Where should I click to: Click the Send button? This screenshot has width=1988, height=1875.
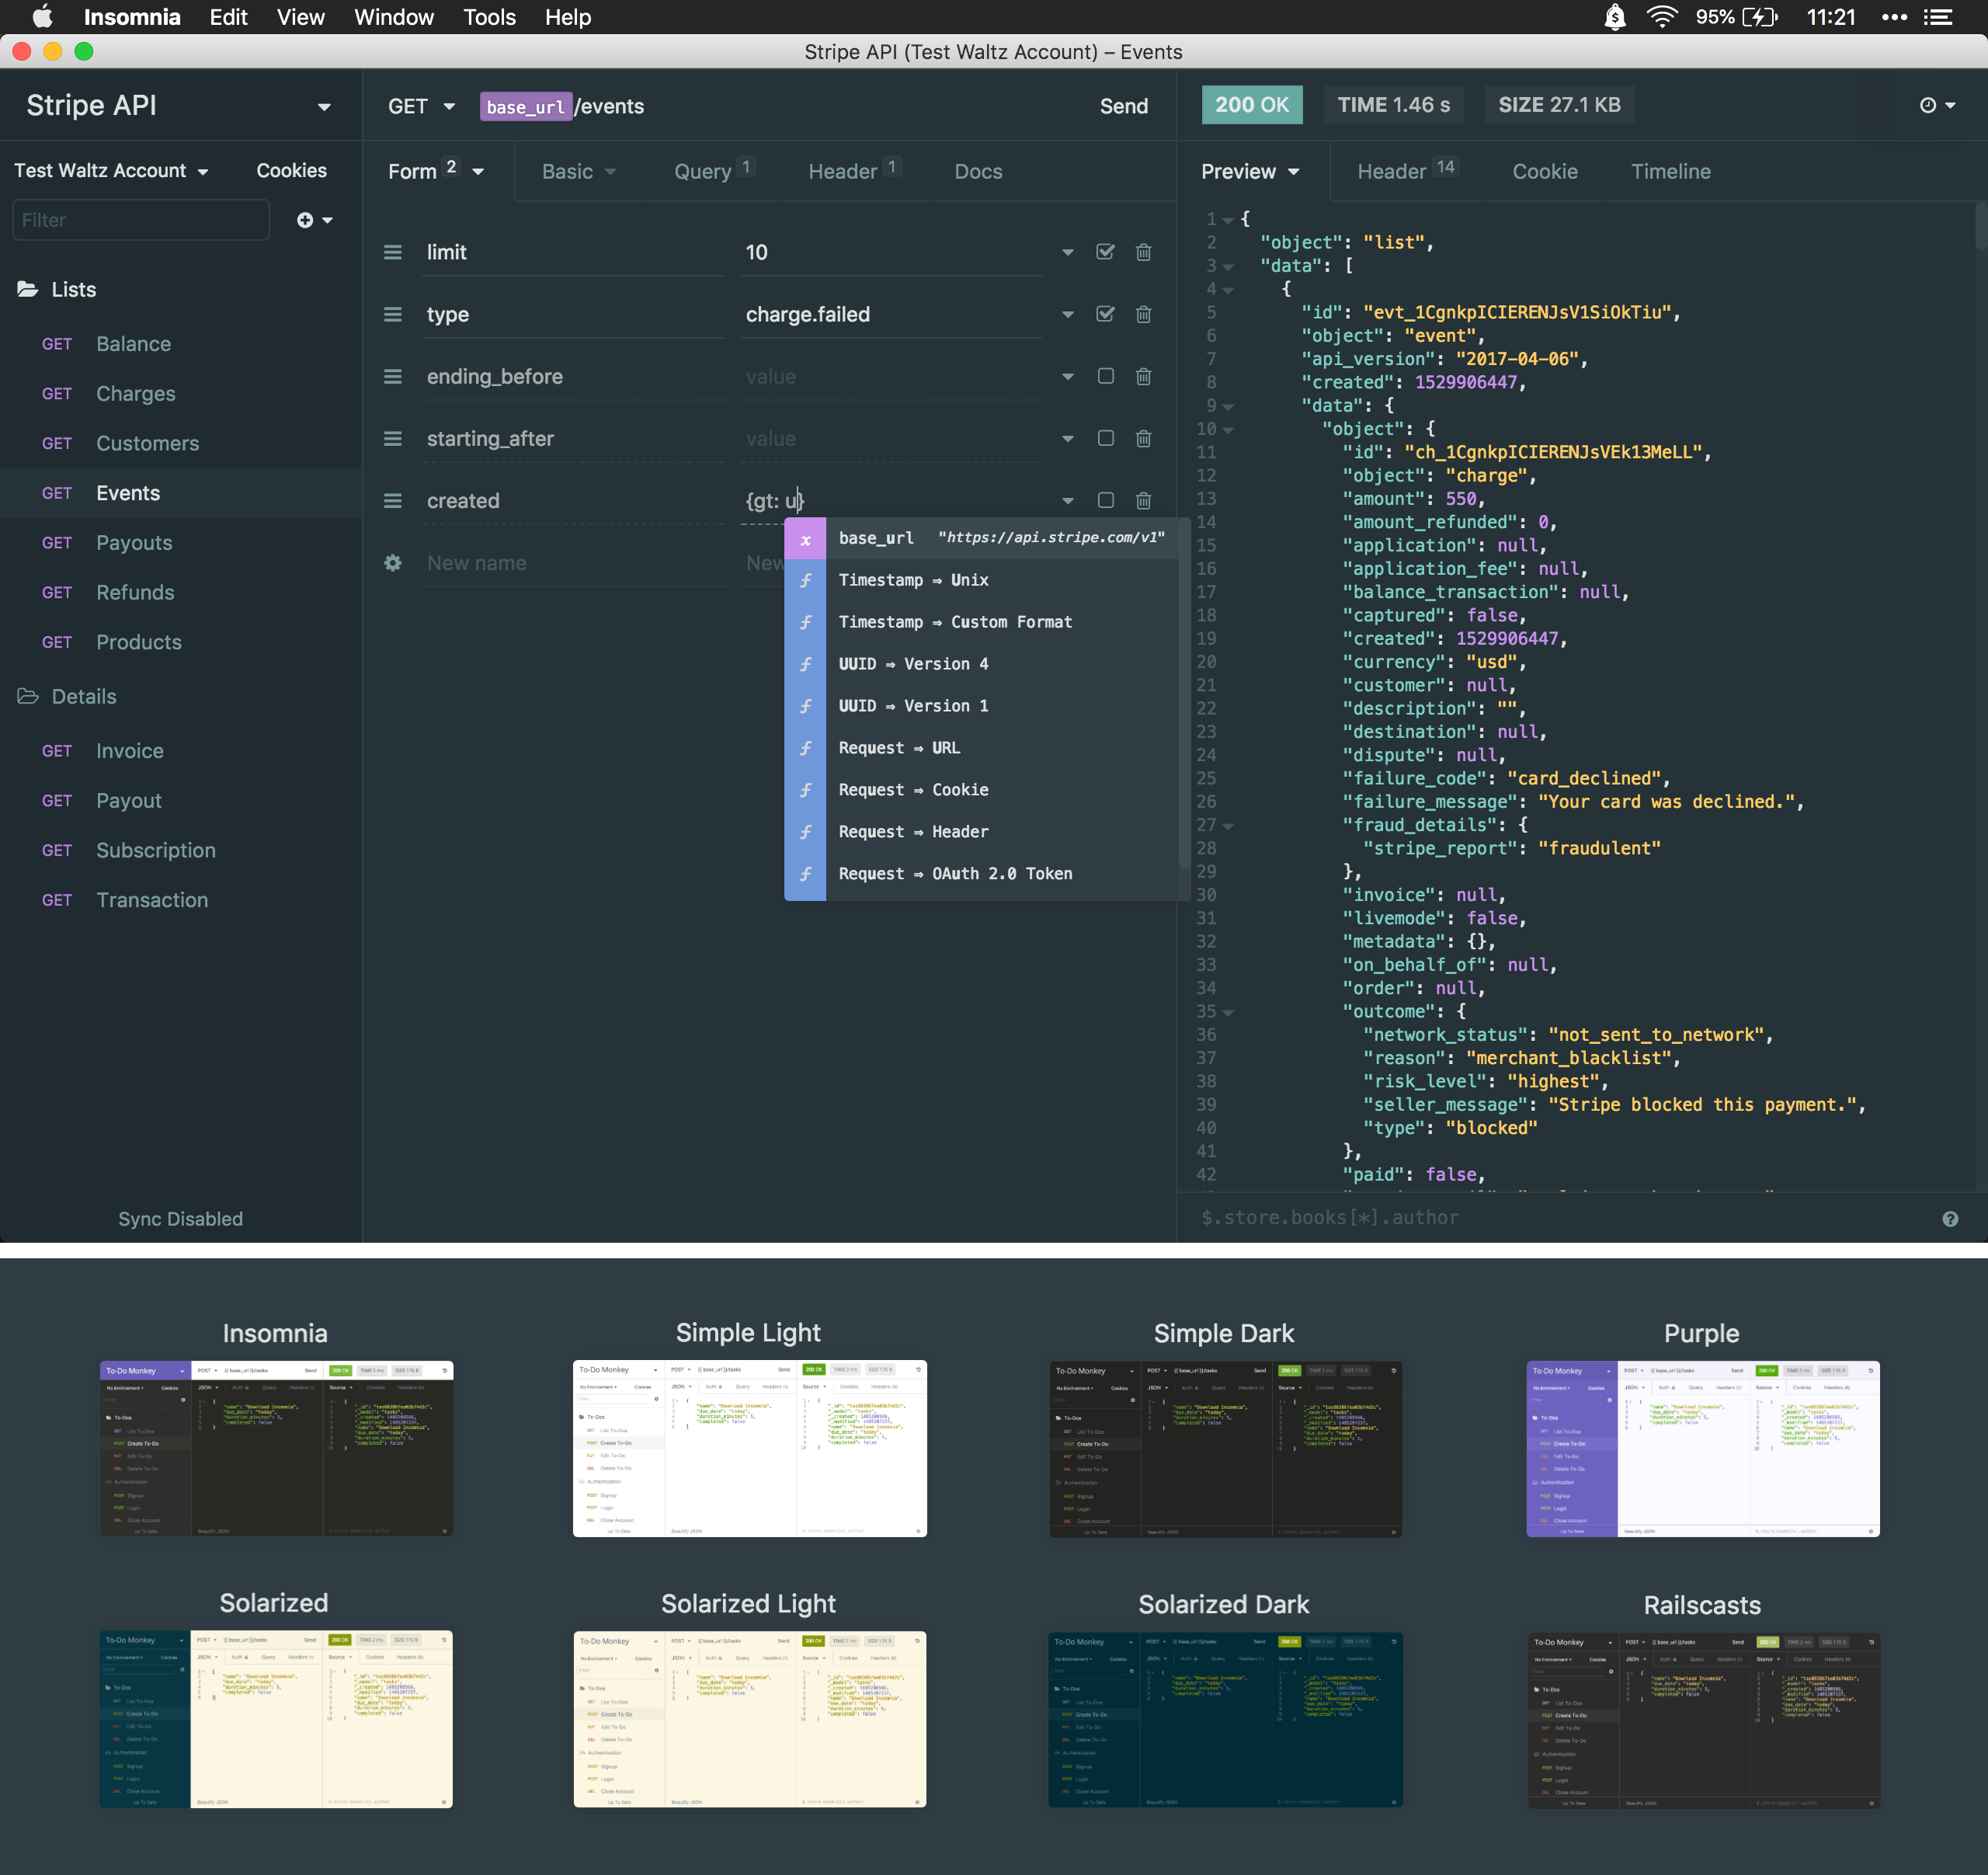click(x=1123, y=106)
